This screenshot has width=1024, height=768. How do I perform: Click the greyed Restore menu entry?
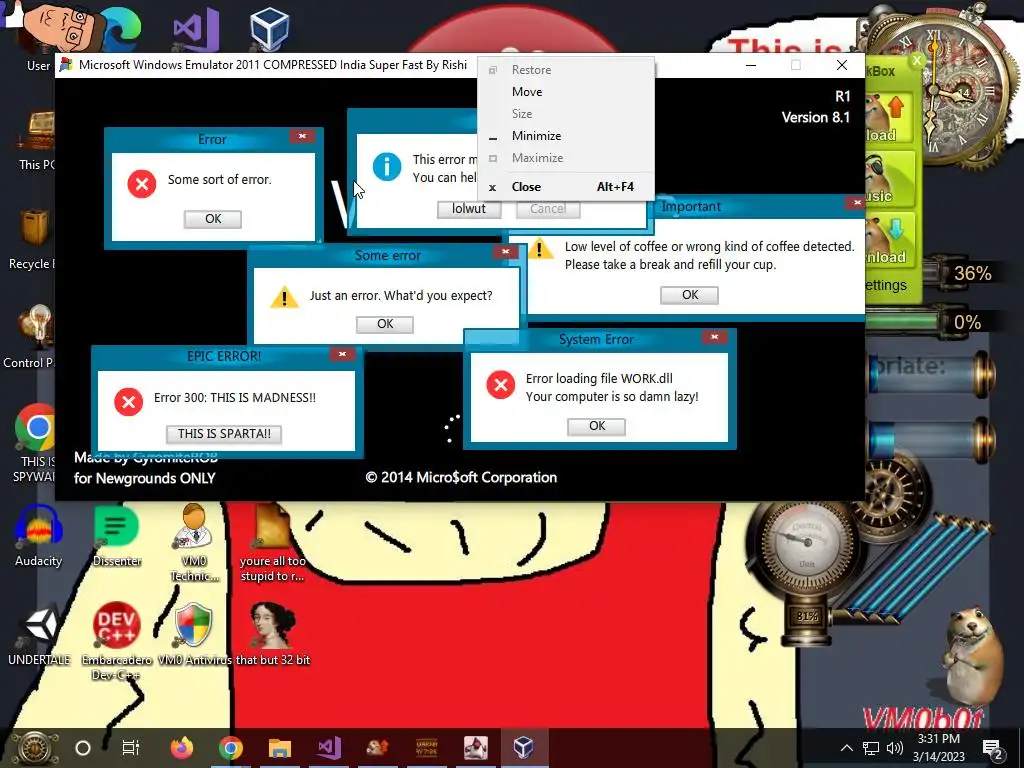click(x=566, y=70)
